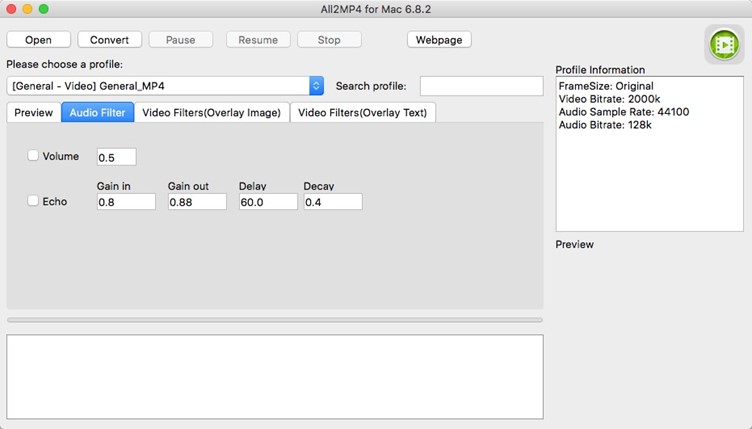Click the conversion progress bar

tap(275, 320)
